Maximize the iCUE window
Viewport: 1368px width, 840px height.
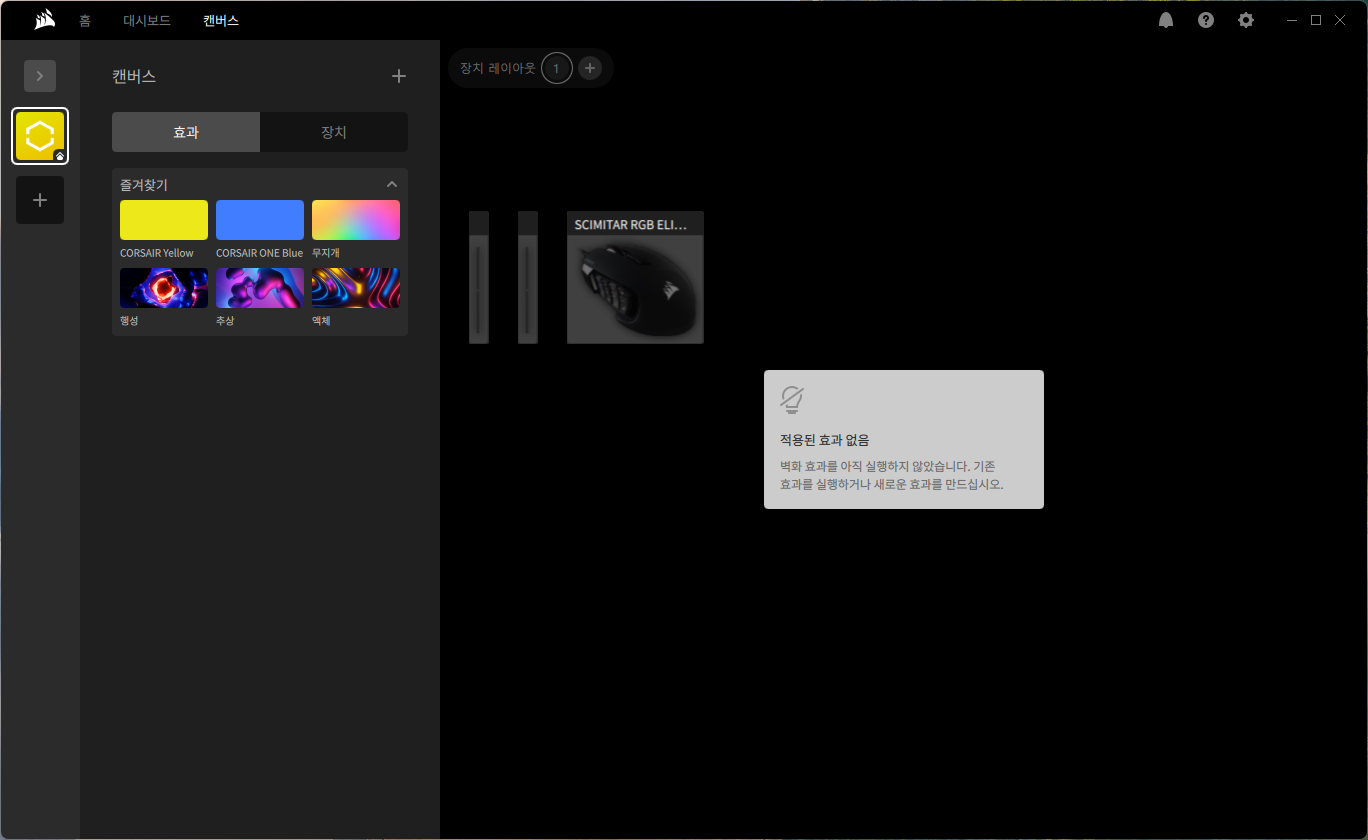click(x=1316, y=20)
